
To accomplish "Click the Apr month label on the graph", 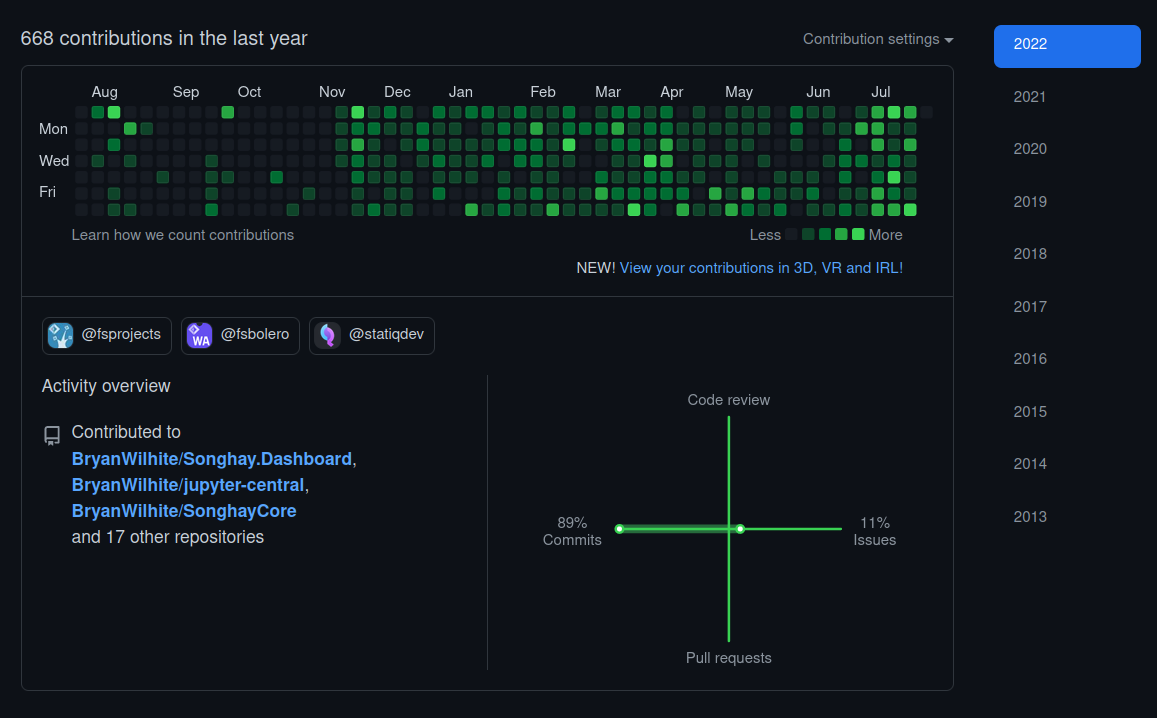I will [671, 92].
